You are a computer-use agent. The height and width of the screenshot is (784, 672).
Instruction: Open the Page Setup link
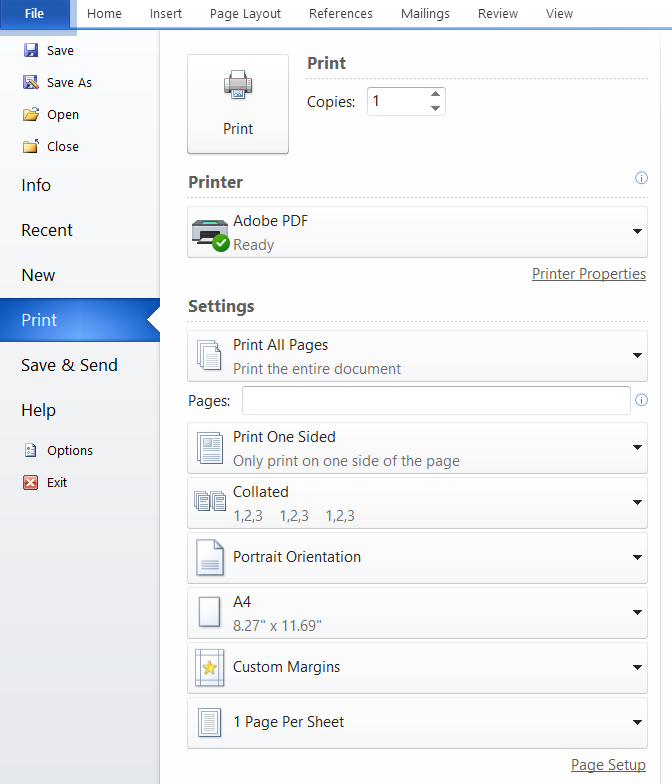coord(608,765)
